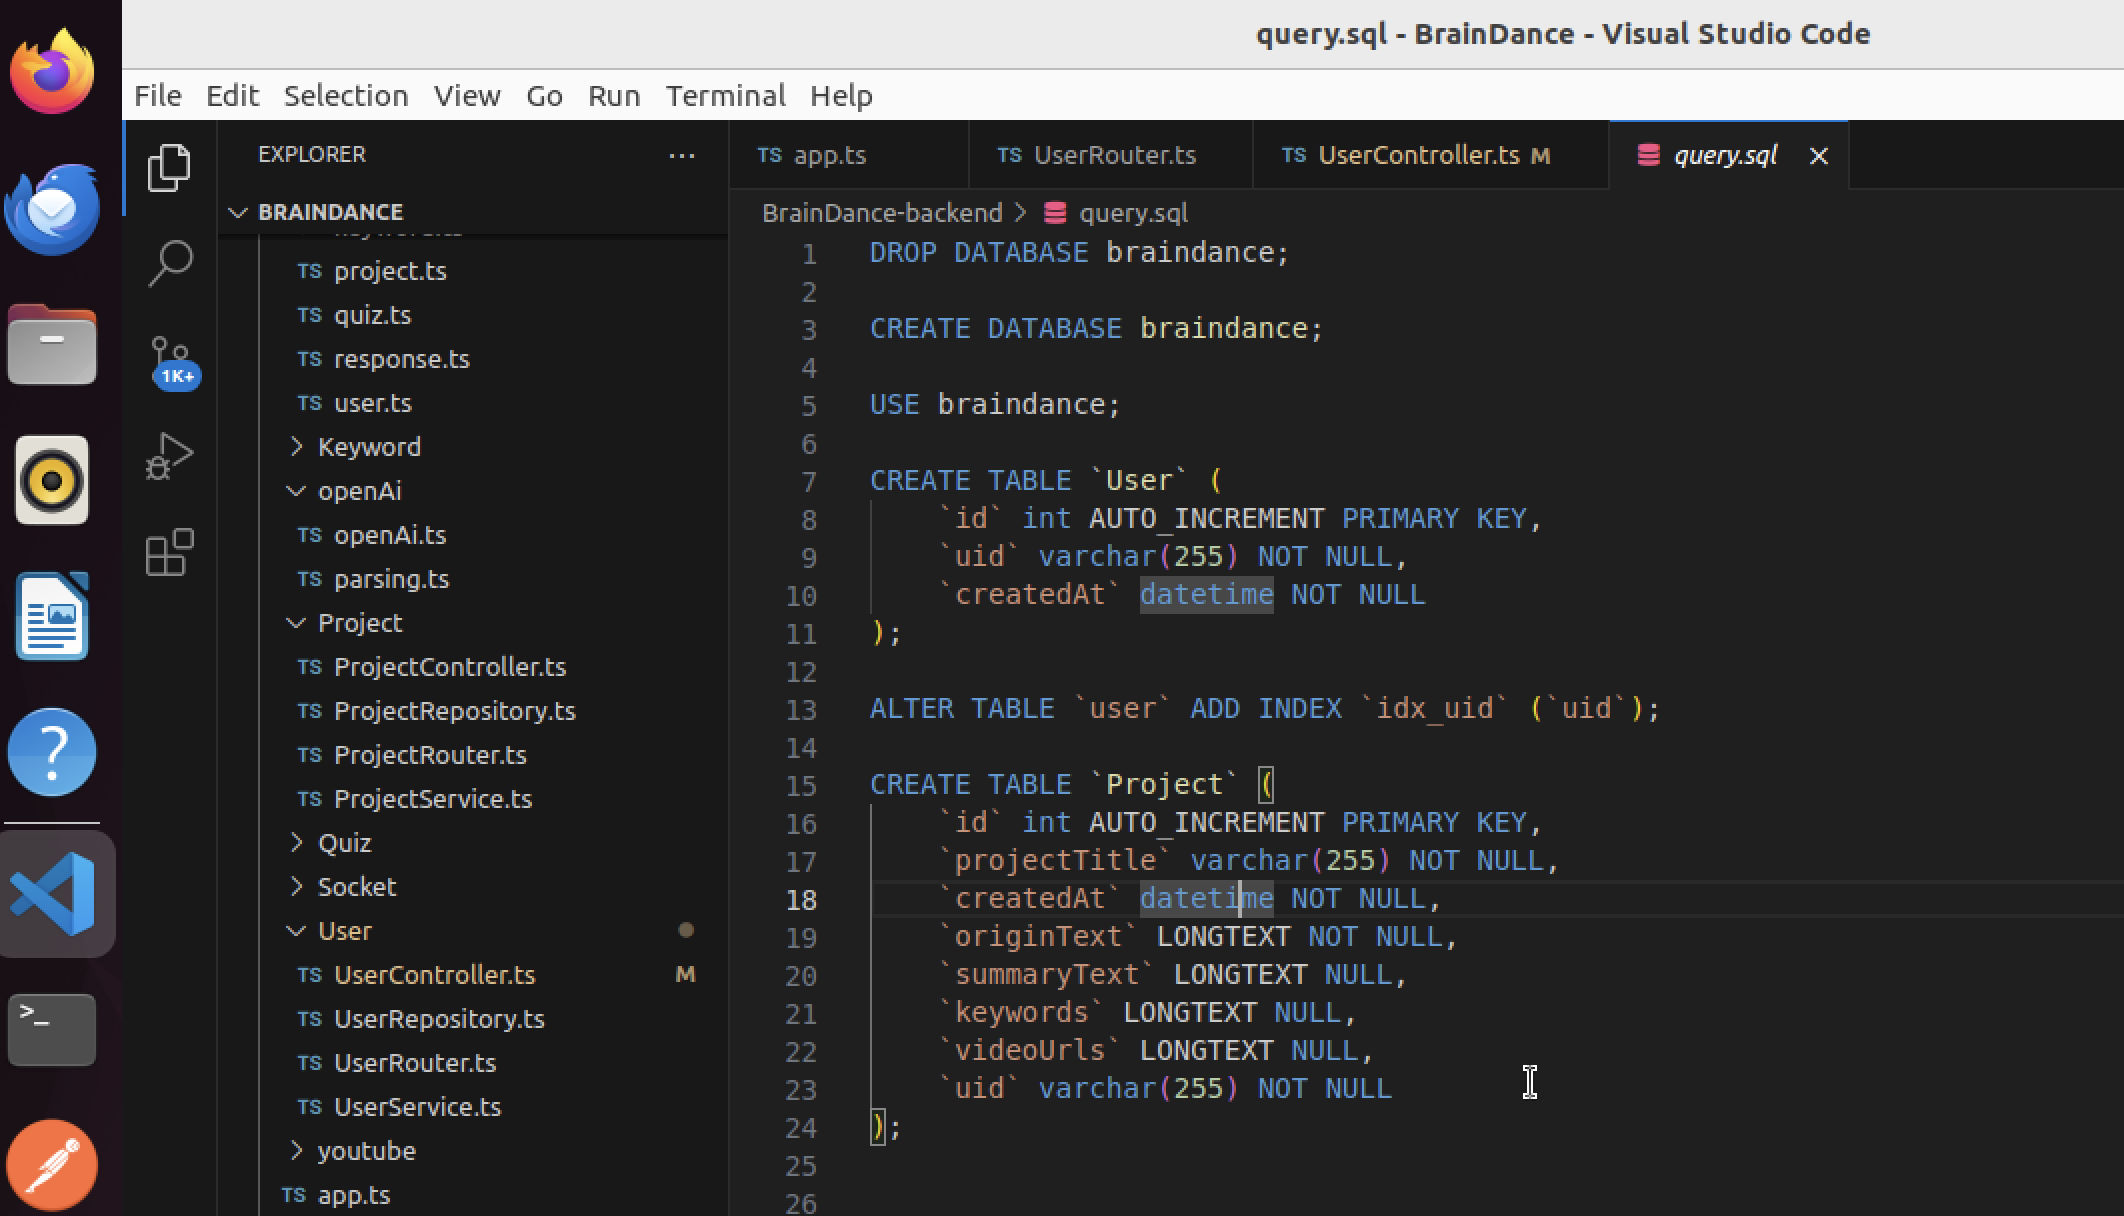Viewport: 2124px width, 1216px height.
Task: Open Explorer more actions ellipsis
Action: coord(681,155)
